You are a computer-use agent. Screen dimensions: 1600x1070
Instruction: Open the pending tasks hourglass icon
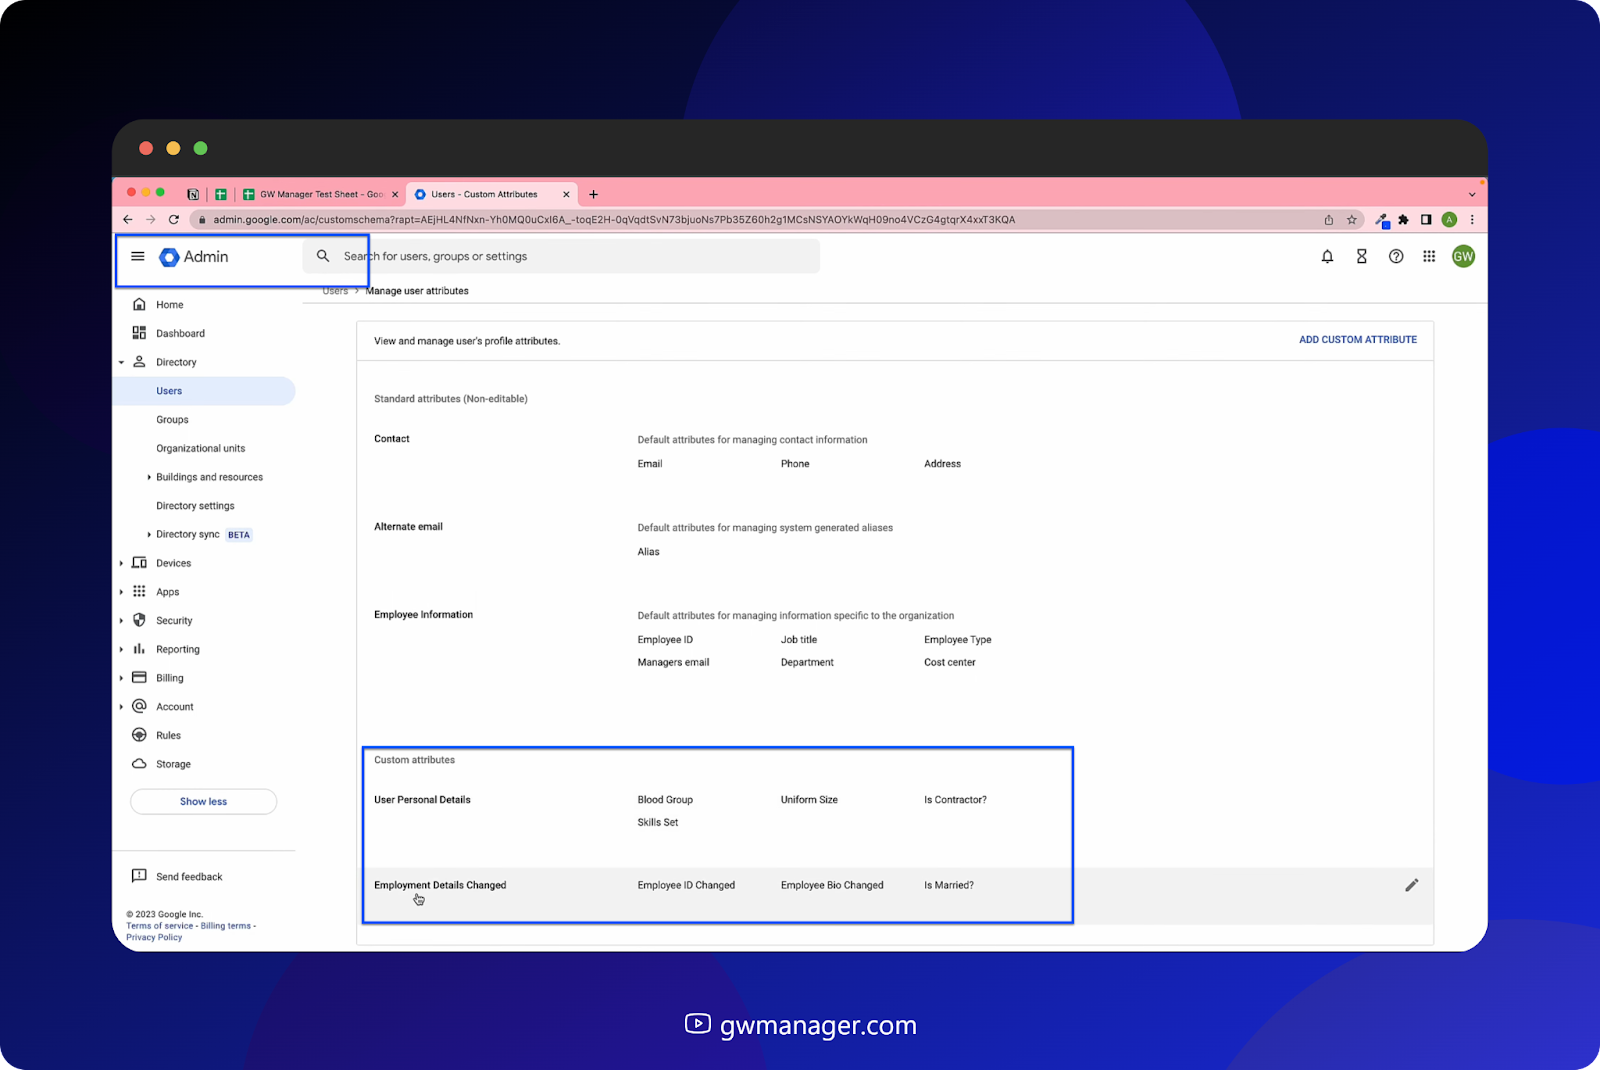coord(1361,256)
